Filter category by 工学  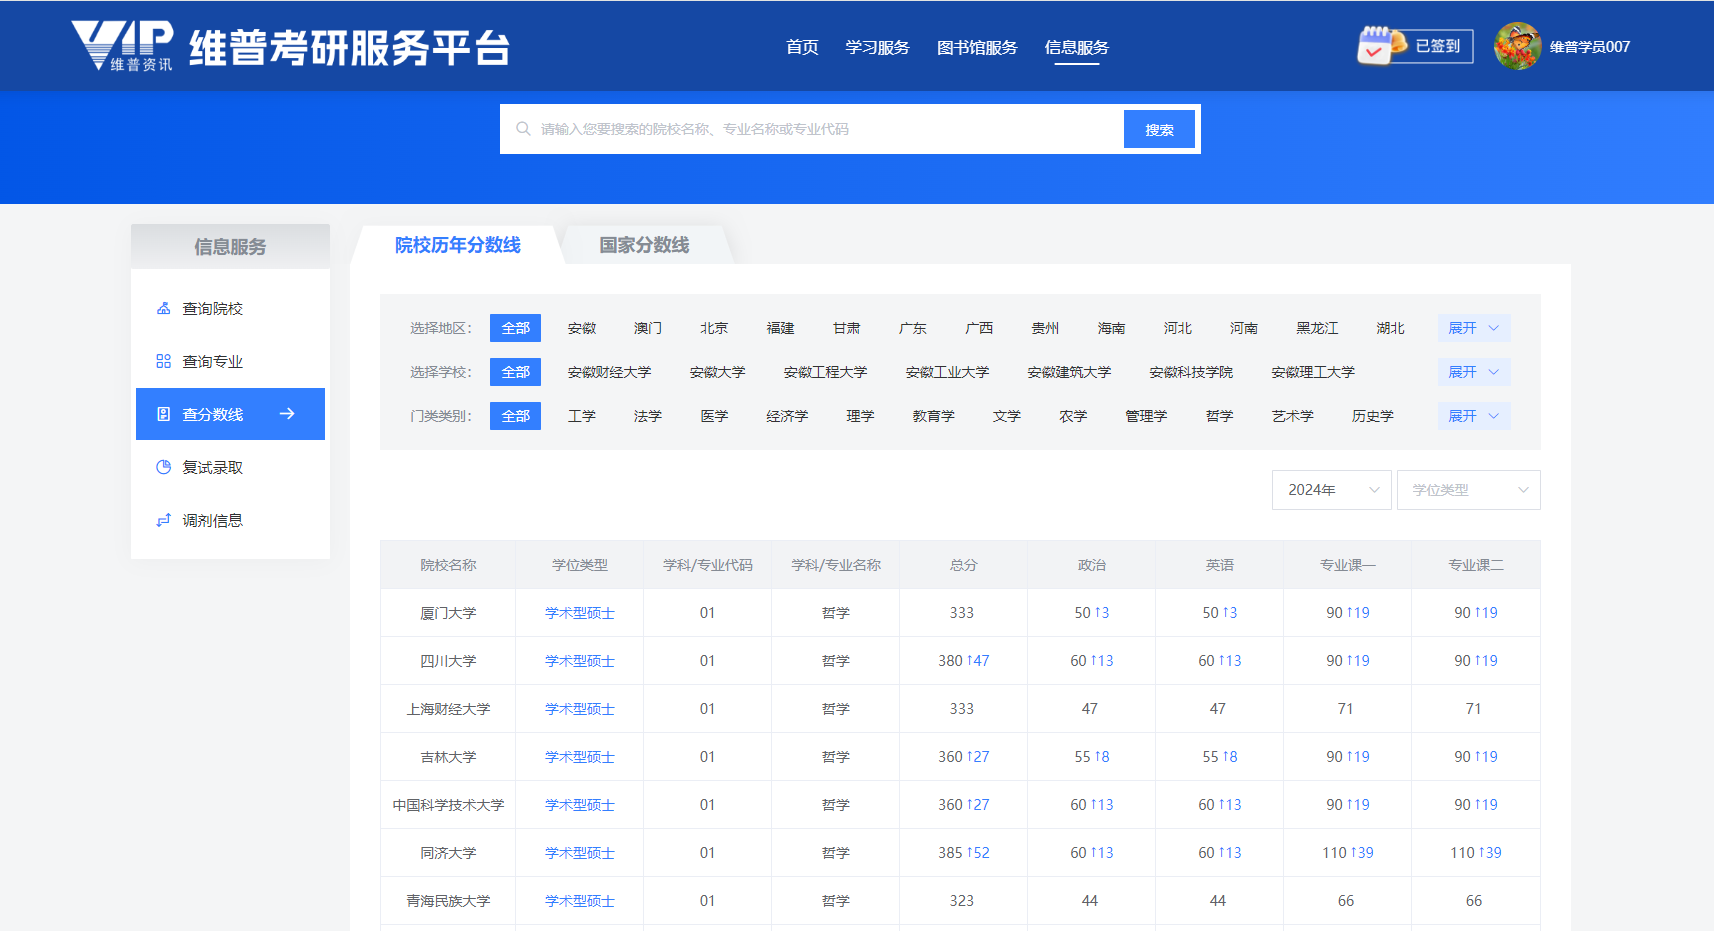tap(581, 416)
